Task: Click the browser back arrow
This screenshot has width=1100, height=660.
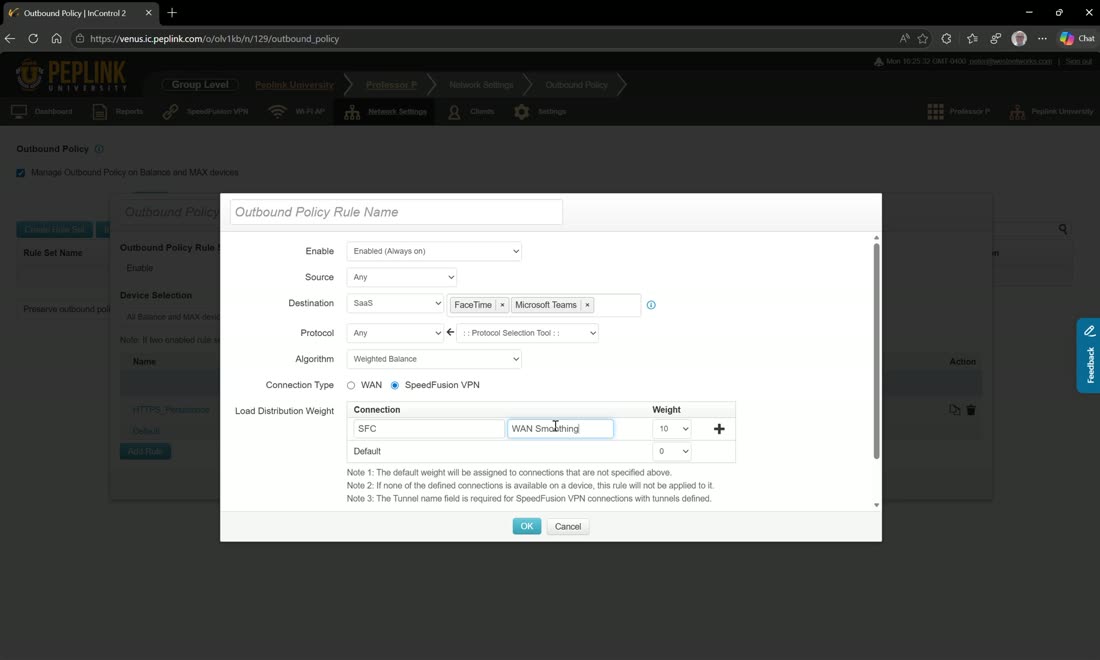Action: coord(10,39)
